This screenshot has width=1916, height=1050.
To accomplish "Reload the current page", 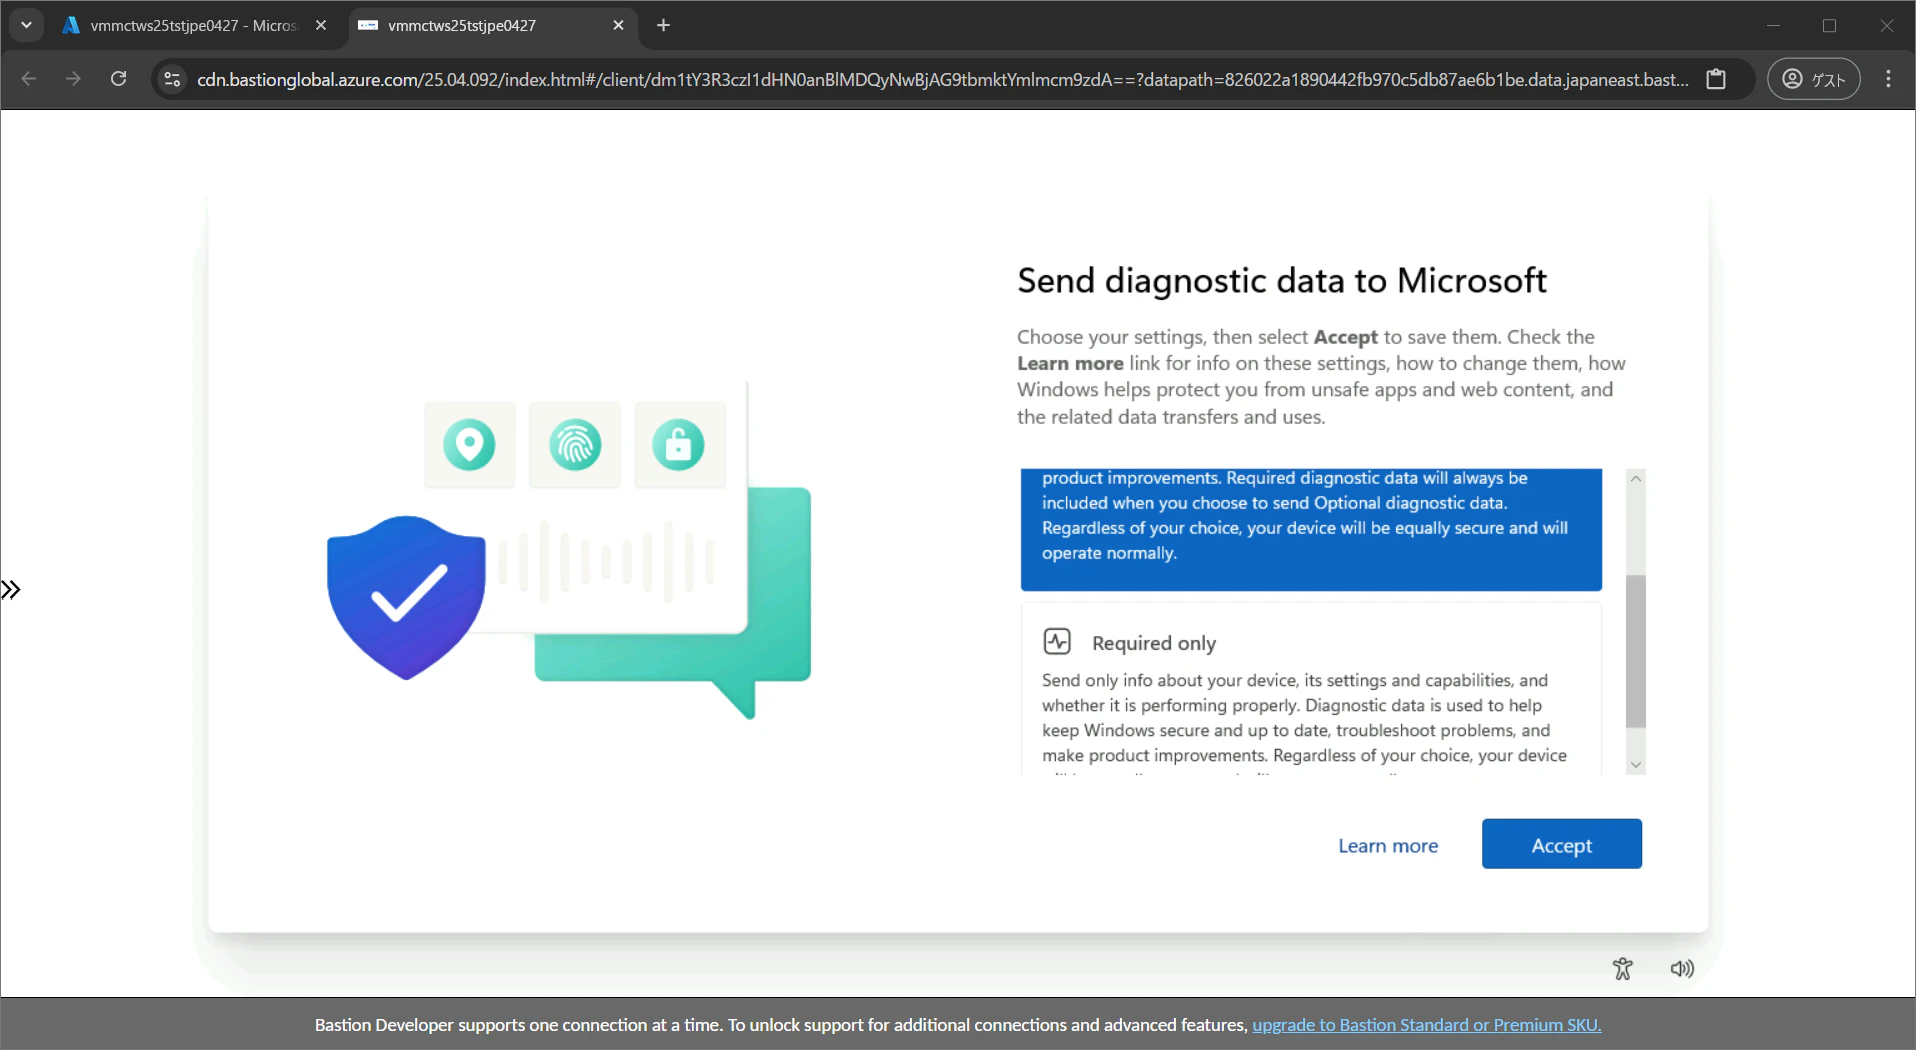I will coord(118,79).
